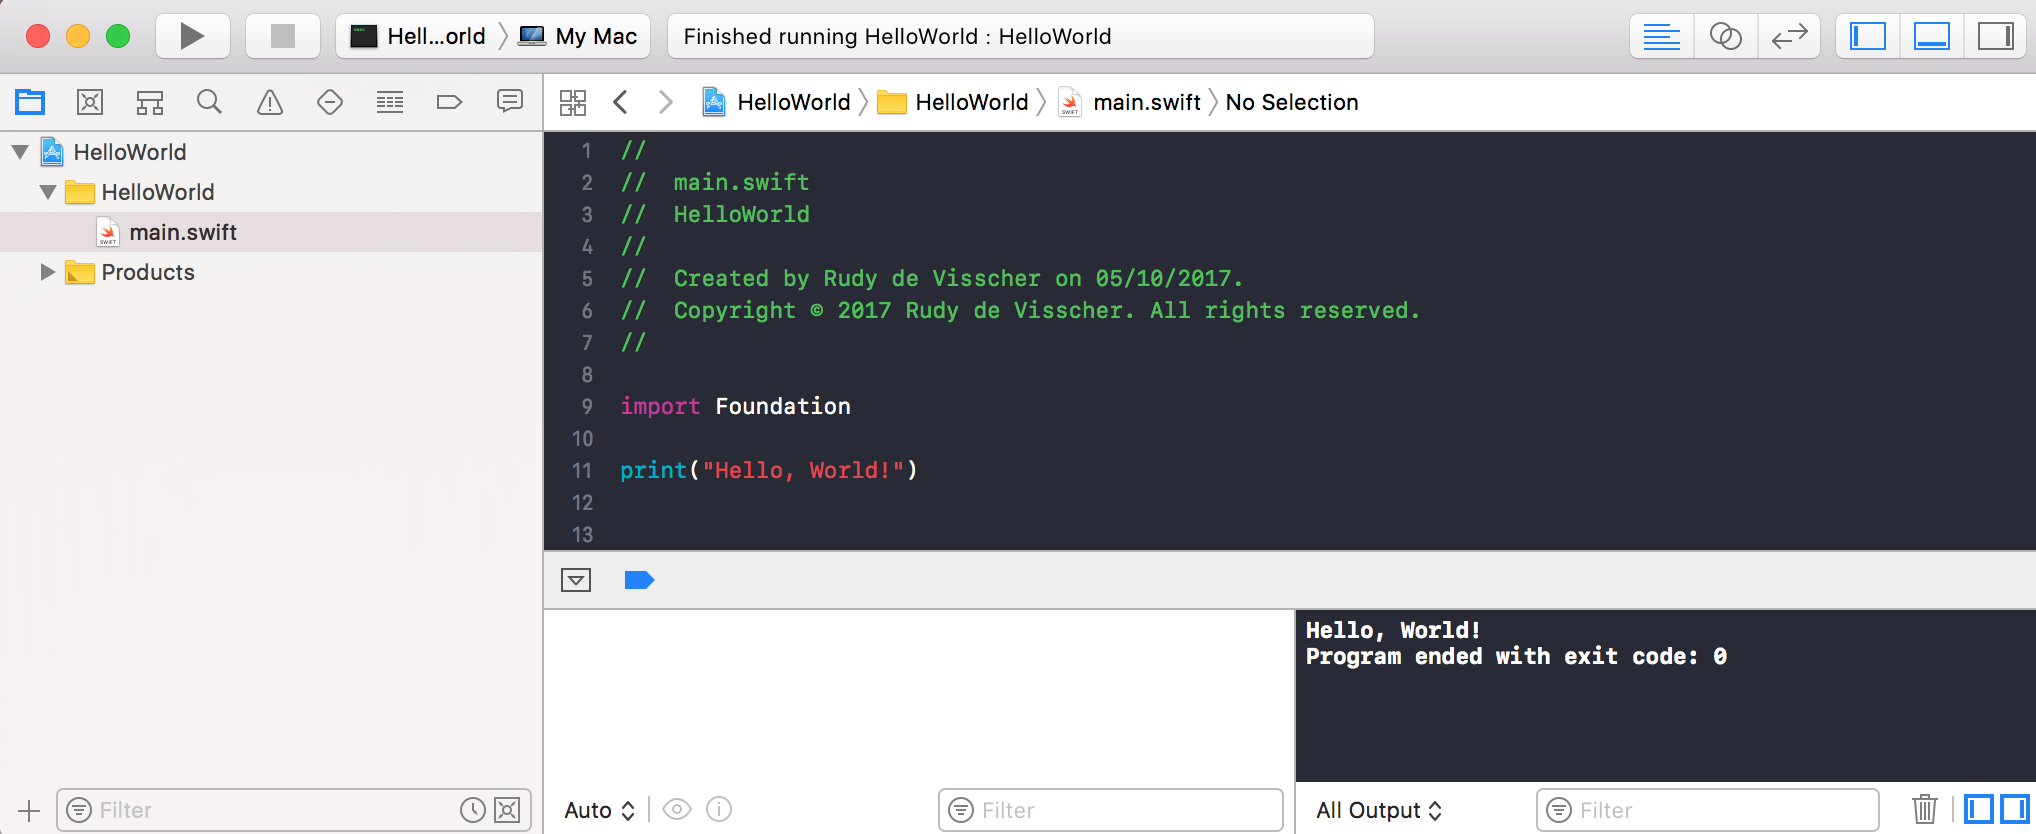Run the HelloWorld project with Play button
Screen dimensions: 2036x834
[192, 37]
